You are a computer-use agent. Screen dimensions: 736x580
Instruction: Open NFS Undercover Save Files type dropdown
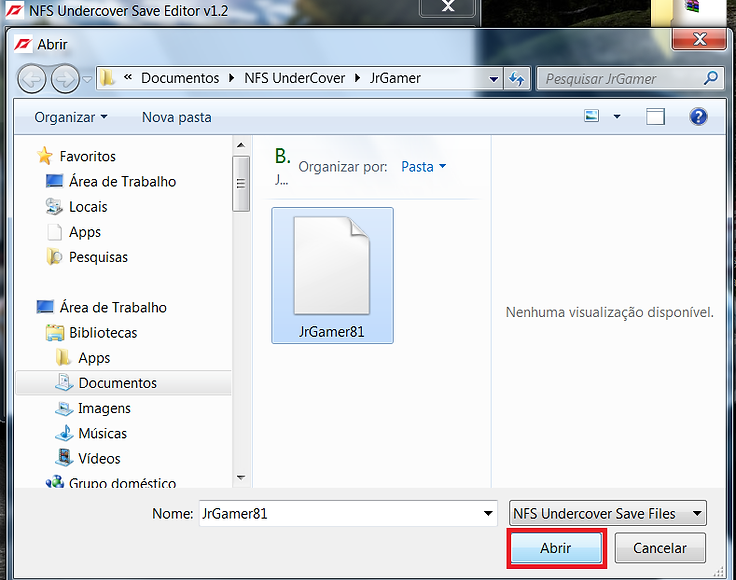tap(607, 513)
